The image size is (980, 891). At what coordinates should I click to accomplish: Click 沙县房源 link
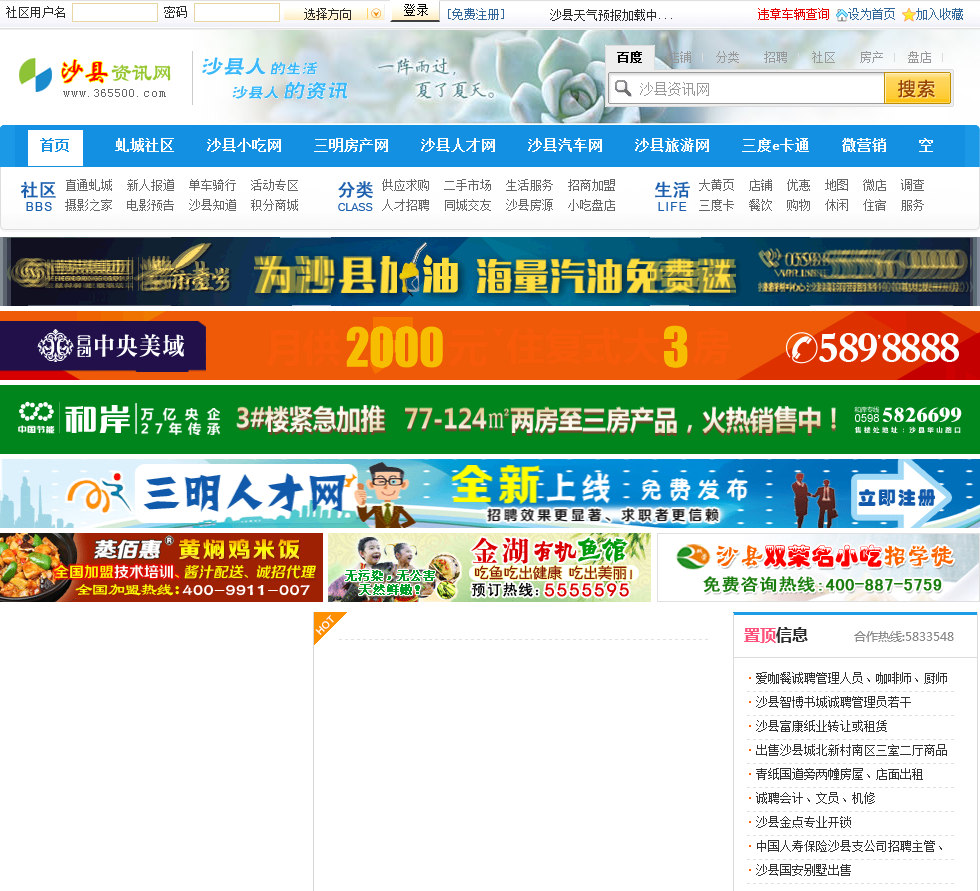[529, 206]
